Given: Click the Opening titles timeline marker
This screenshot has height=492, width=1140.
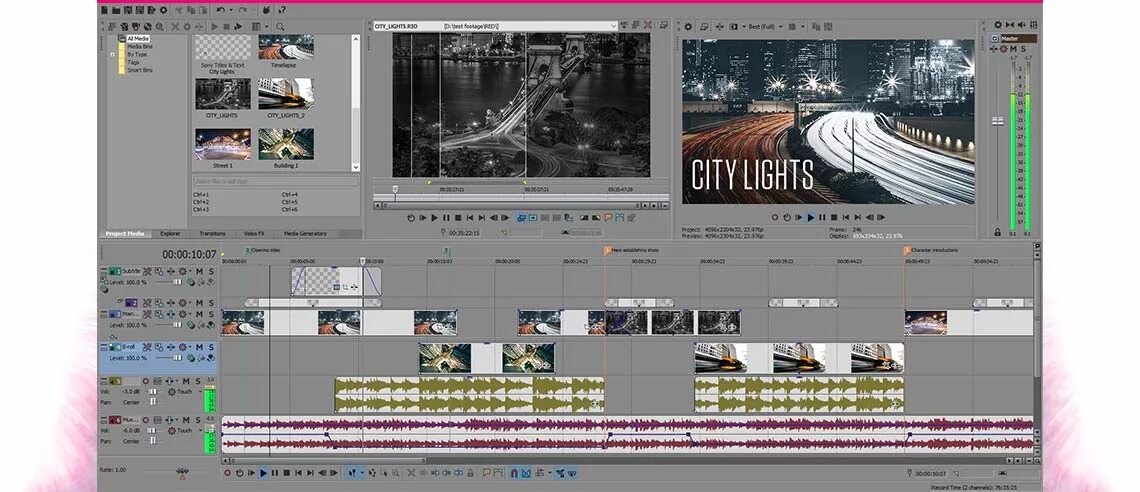Looking at the screenshot, I should (x=260, y=250).
